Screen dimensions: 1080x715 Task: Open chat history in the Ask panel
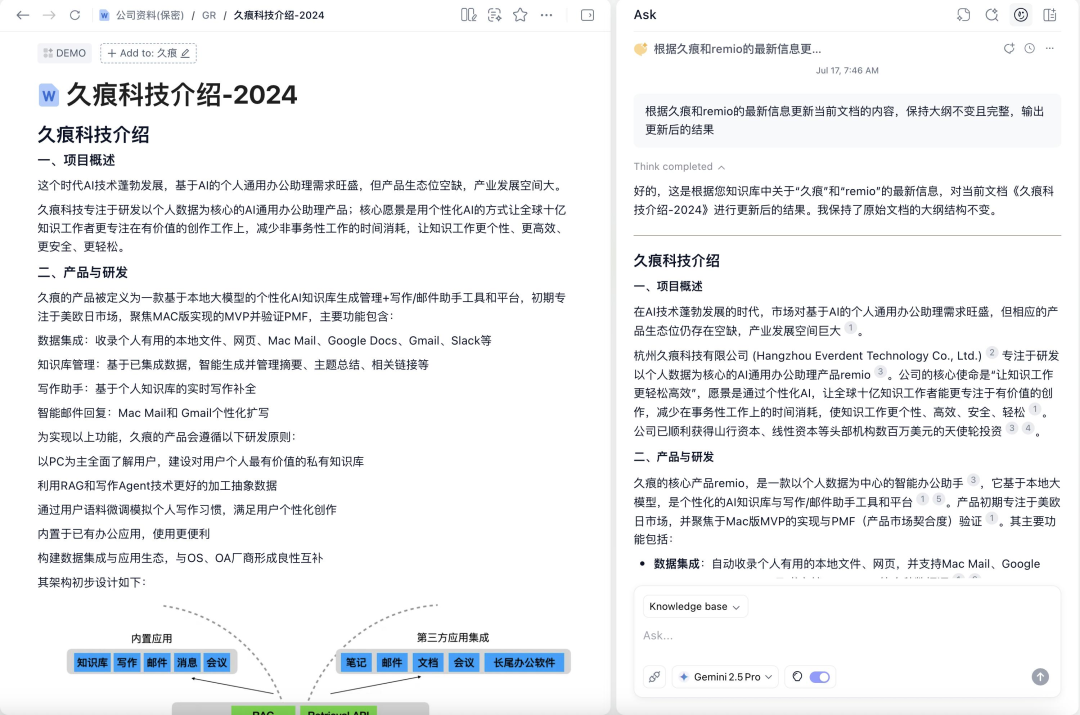pos(964,15)
